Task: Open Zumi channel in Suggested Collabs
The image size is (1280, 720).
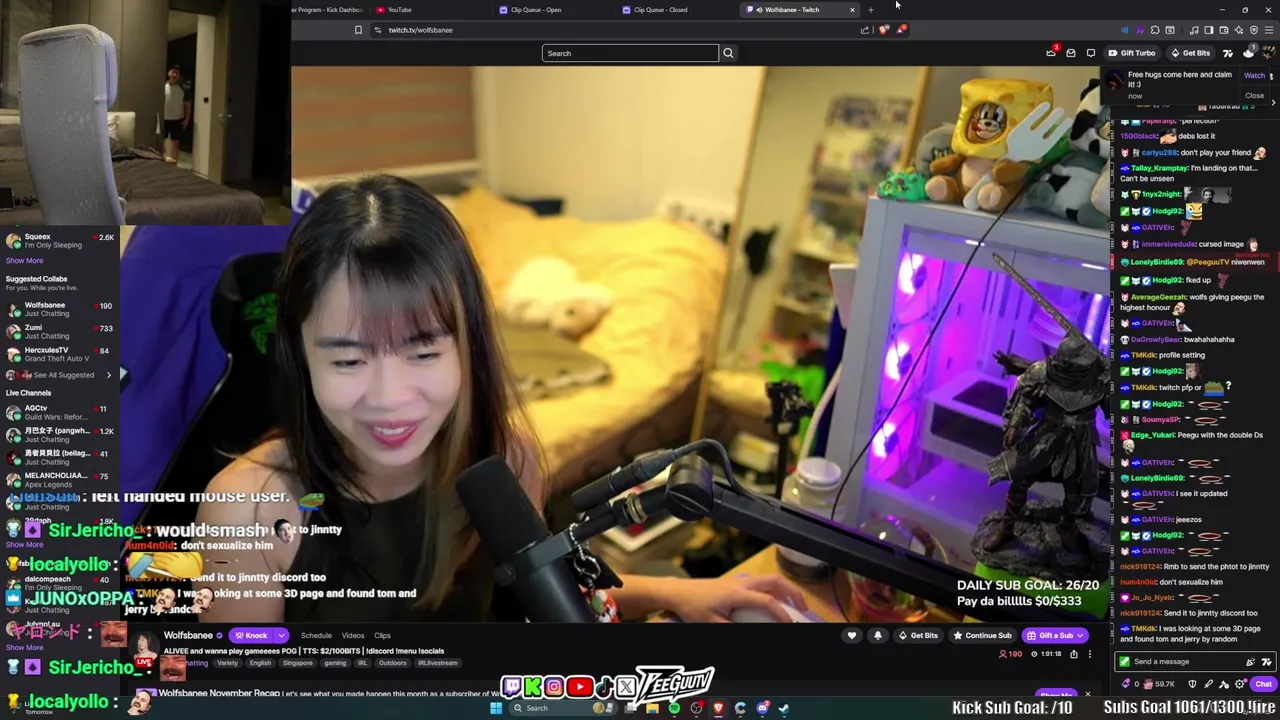Action: pyautogui.click(x=60, y=331)
